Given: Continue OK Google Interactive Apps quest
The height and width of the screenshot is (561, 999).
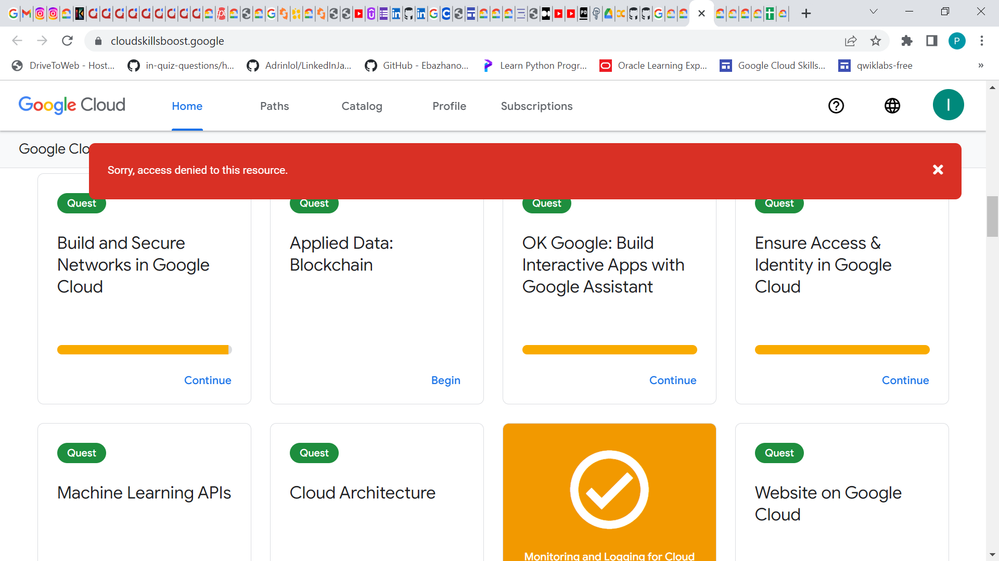Looking at the screenshot, I should [673, 380].
